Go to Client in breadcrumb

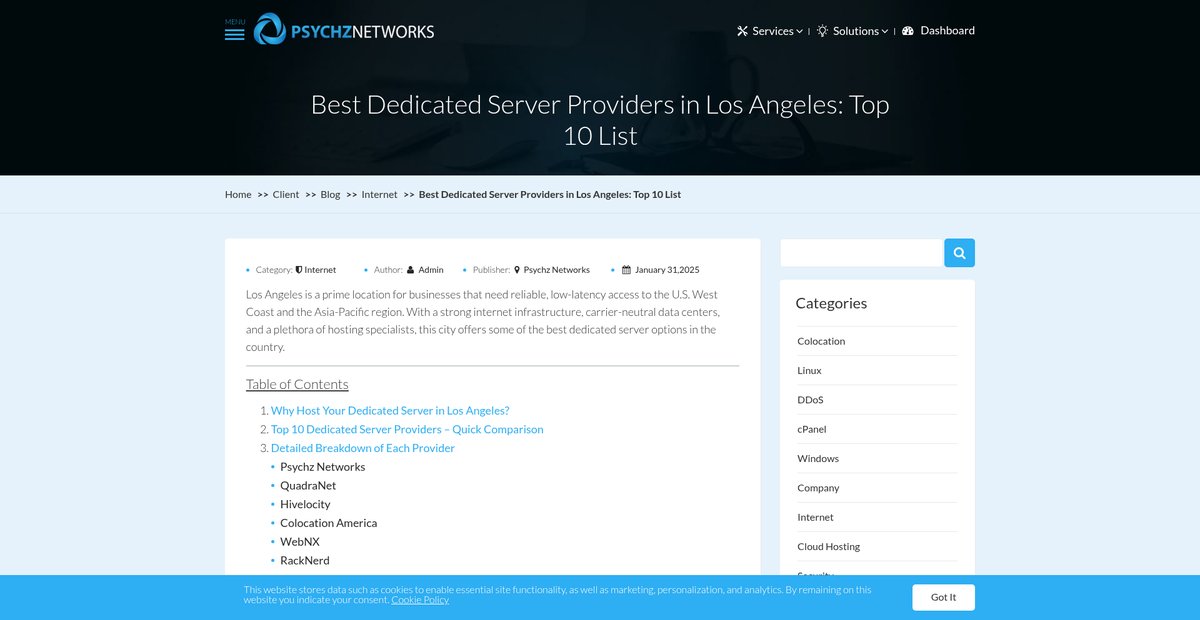coord(286,194)
